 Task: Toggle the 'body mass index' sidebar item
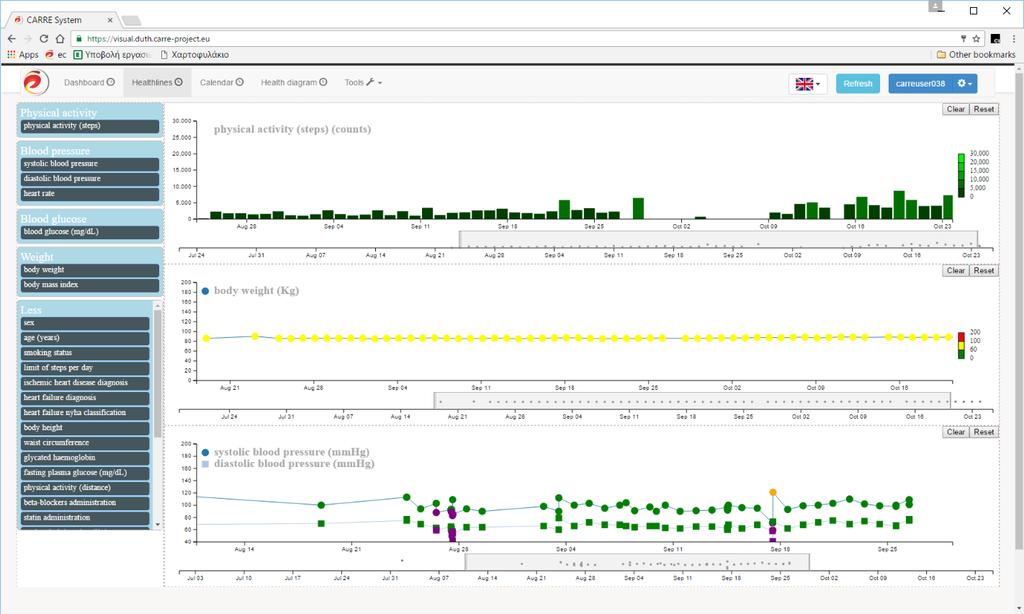pyautogui.click(x=89, y=285)
